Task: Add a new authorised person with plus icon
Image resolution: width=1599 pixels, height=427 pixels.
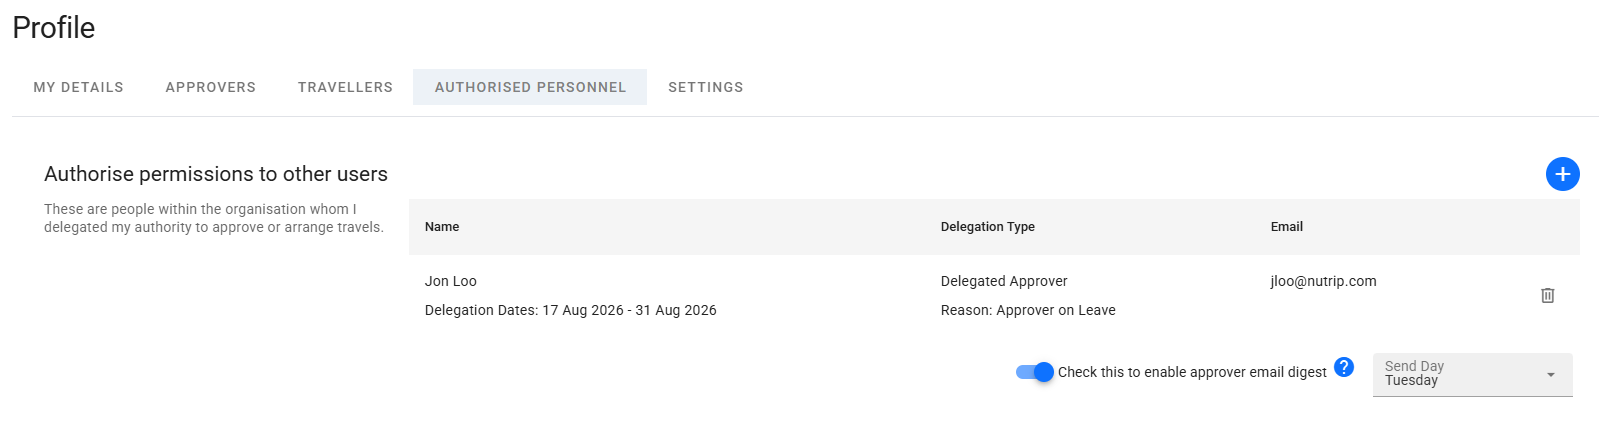Action: pyautogui.click(x=1562, y=174)
